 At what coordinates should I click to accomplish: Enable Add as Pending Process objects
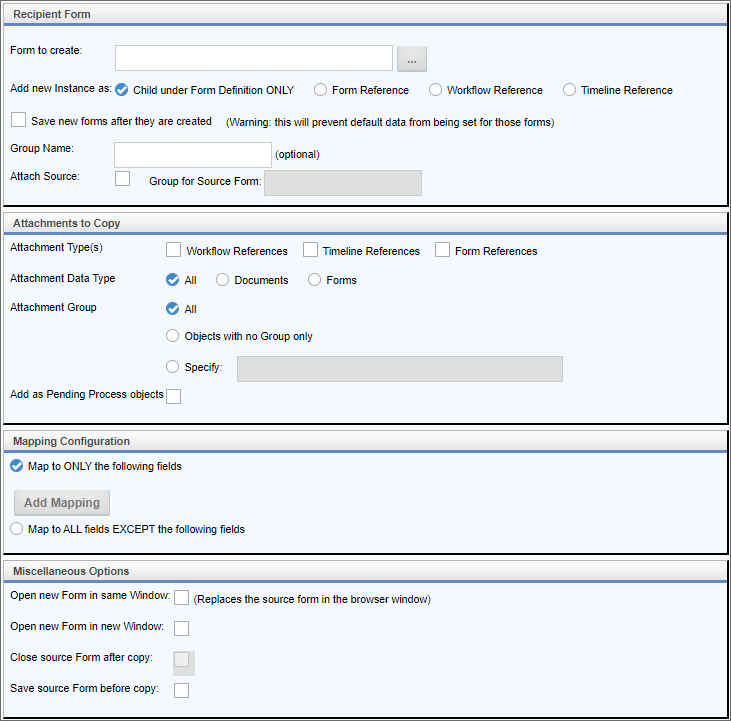coord(174,396)
